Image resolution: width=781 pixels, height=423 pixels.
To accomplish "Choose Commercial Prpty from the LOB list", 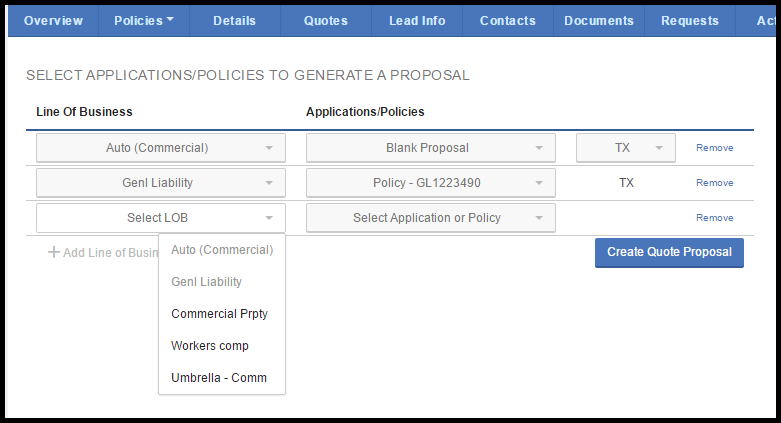I will [x=219, y=314].
